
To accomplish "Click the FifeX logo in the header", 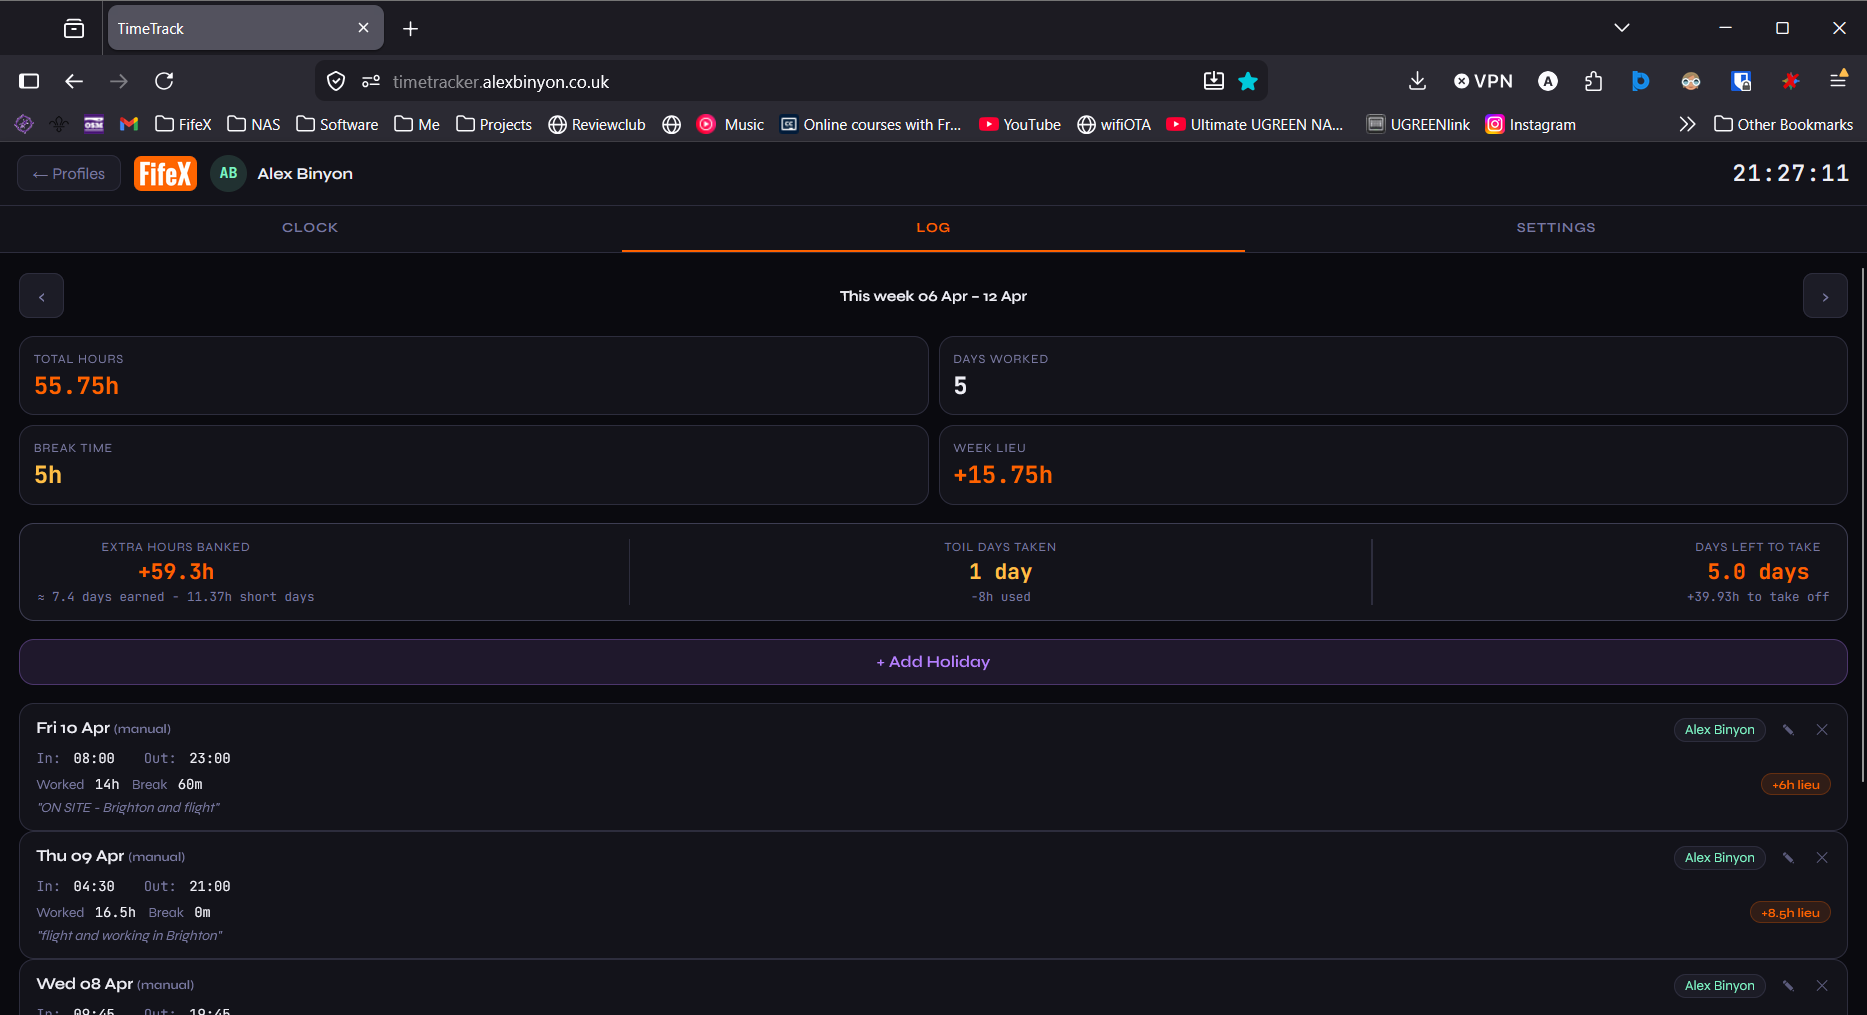I will pos(165,173).
